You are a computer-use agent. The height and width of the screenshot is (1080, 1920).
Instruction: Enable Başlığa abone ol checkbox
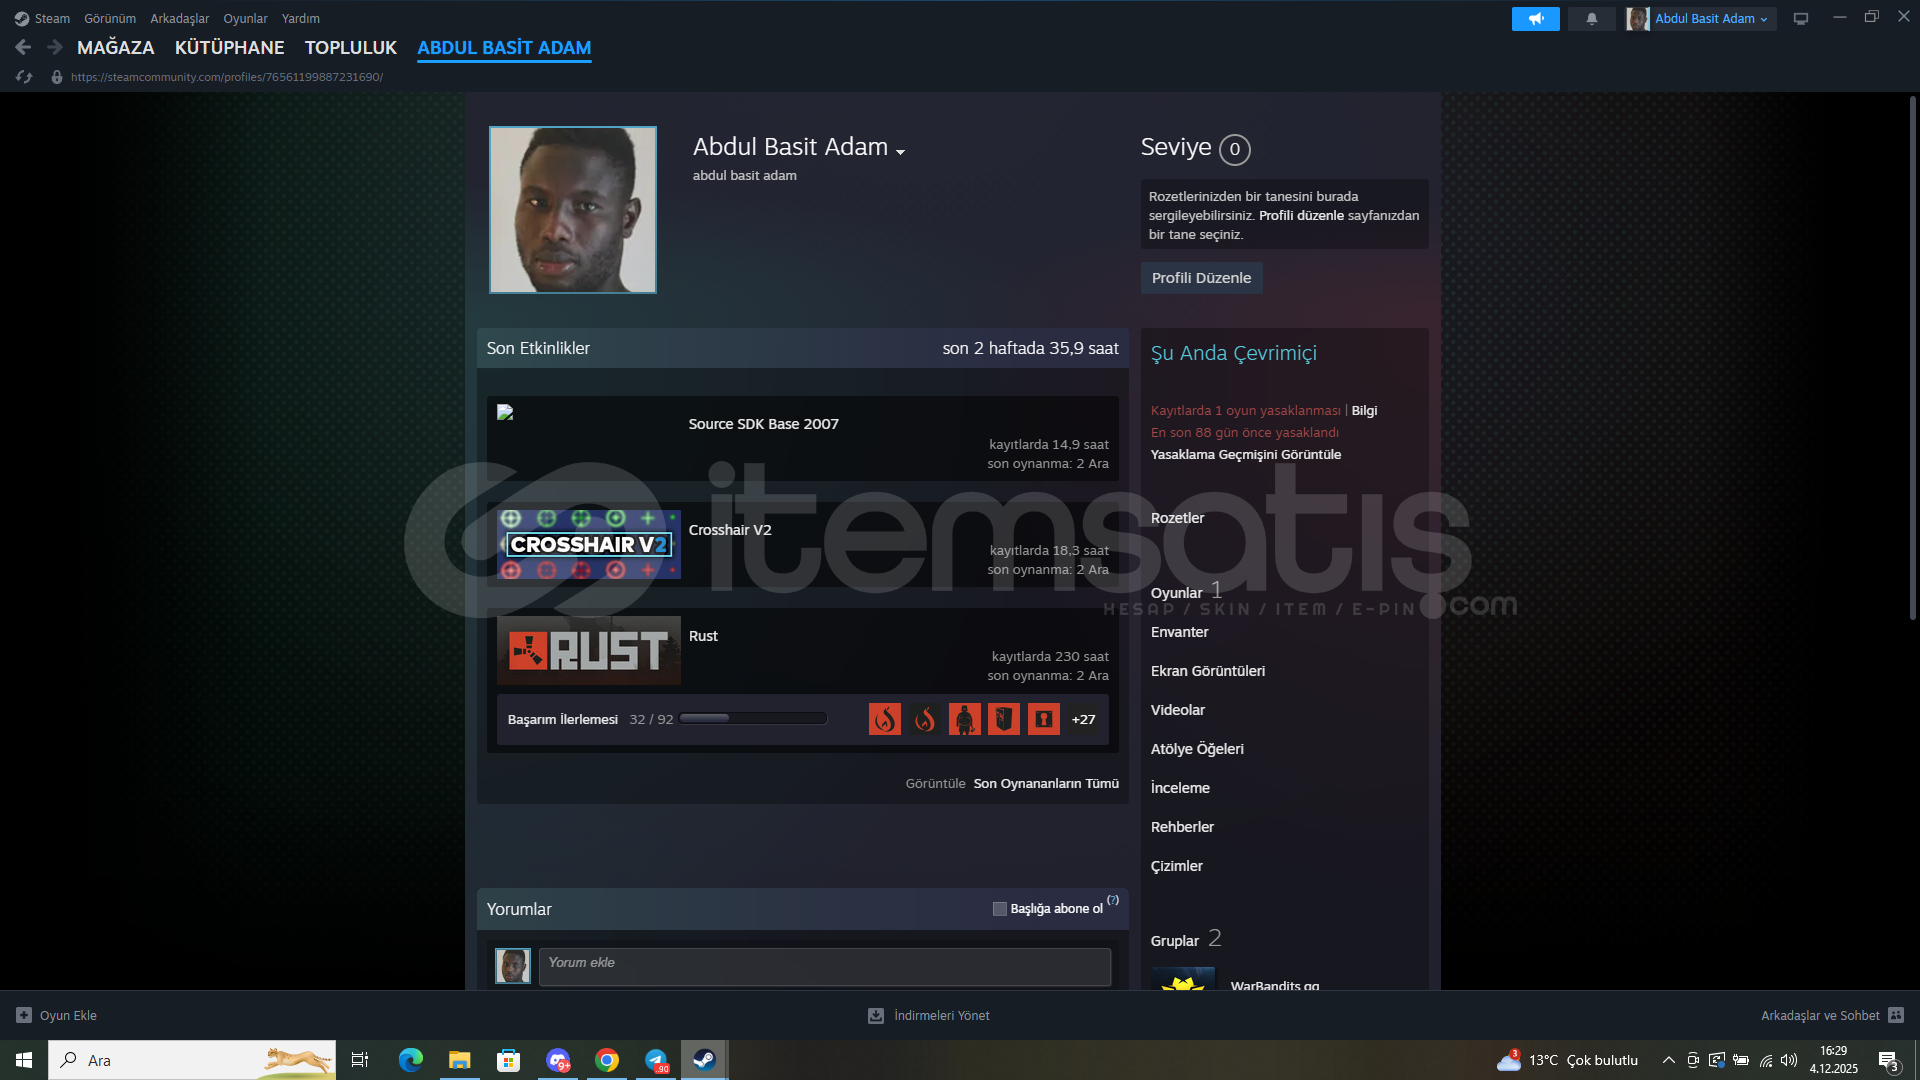999,909
